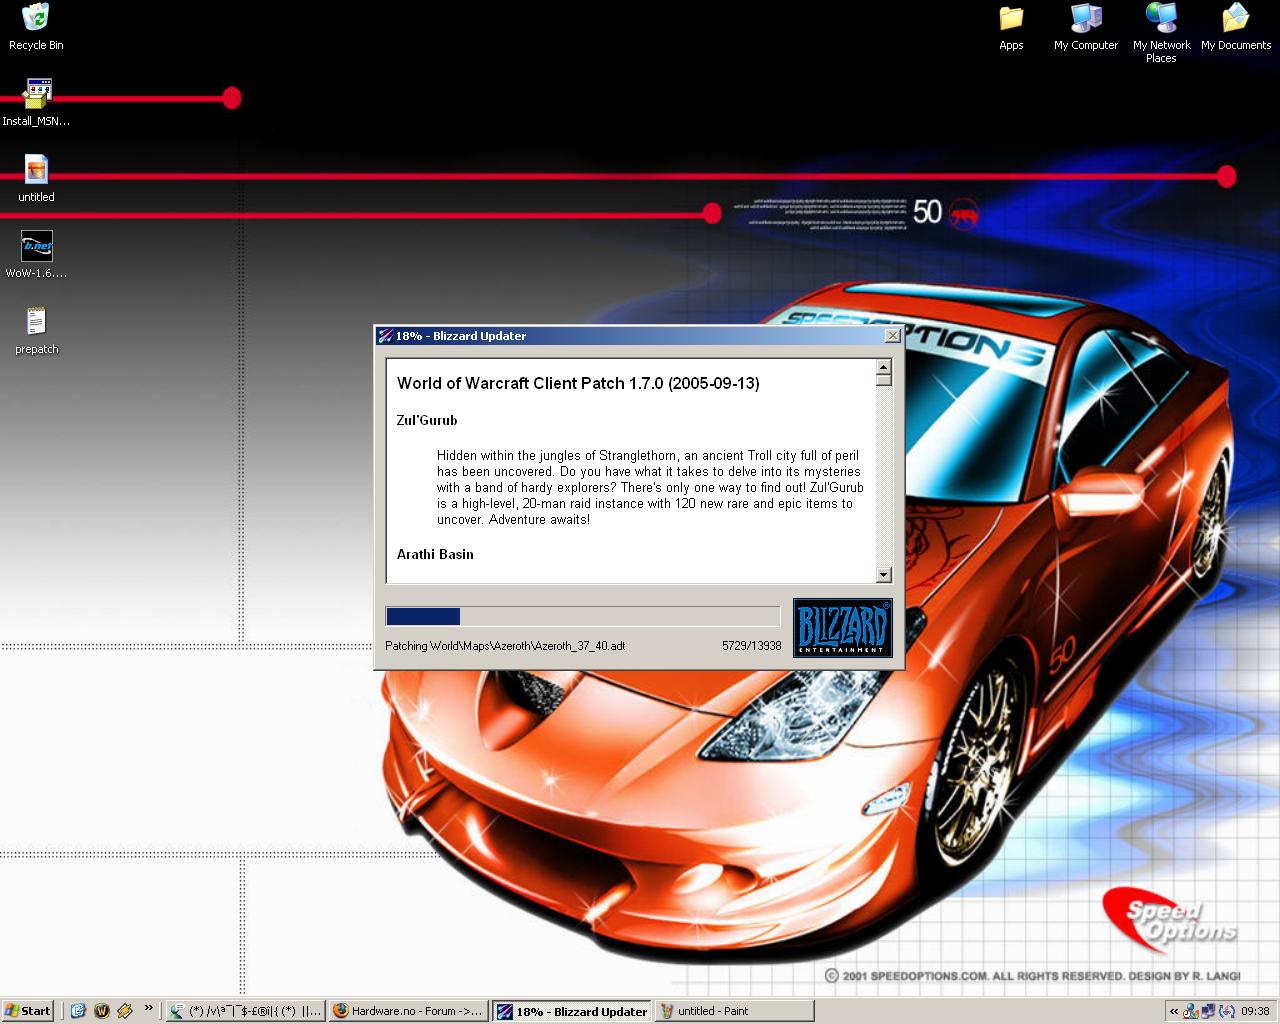This screenshot has width=1280, height=1024.
Task: Close the Blizzard Updater window
Action: point(892,336)
